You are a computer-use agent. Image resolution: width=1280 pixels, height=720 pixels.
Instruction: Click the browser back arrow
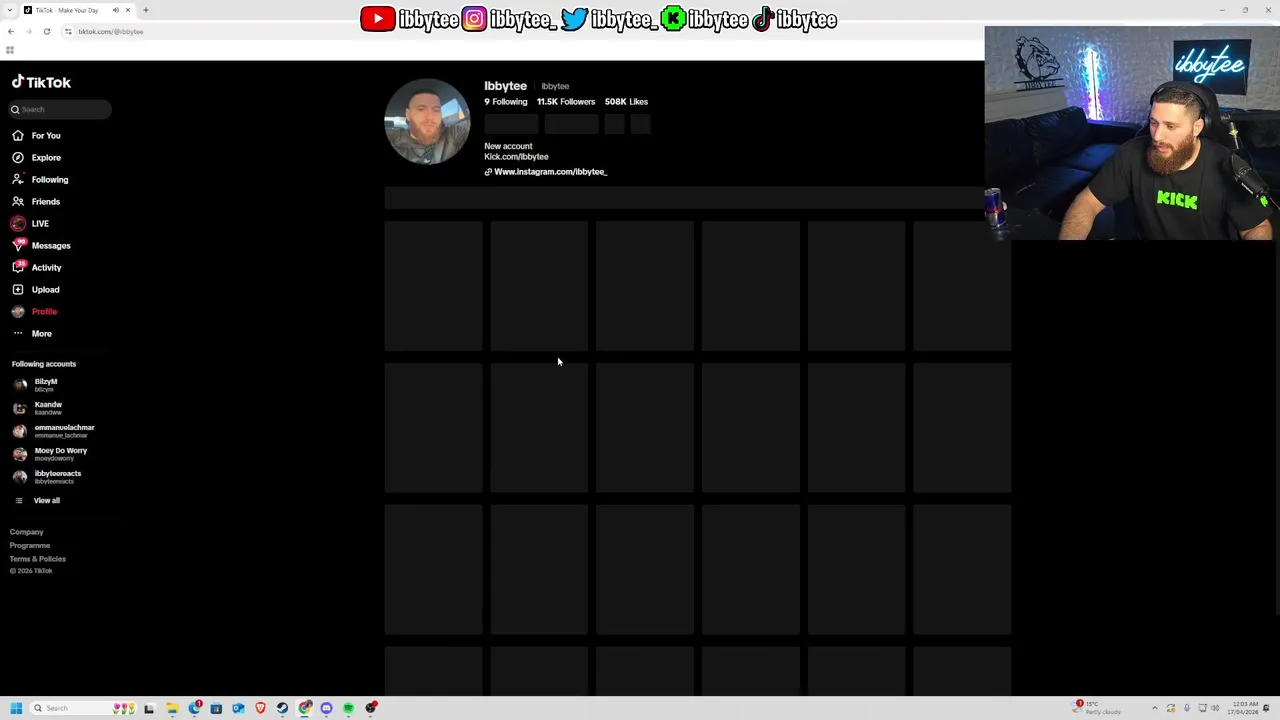(x=11, y=31)
